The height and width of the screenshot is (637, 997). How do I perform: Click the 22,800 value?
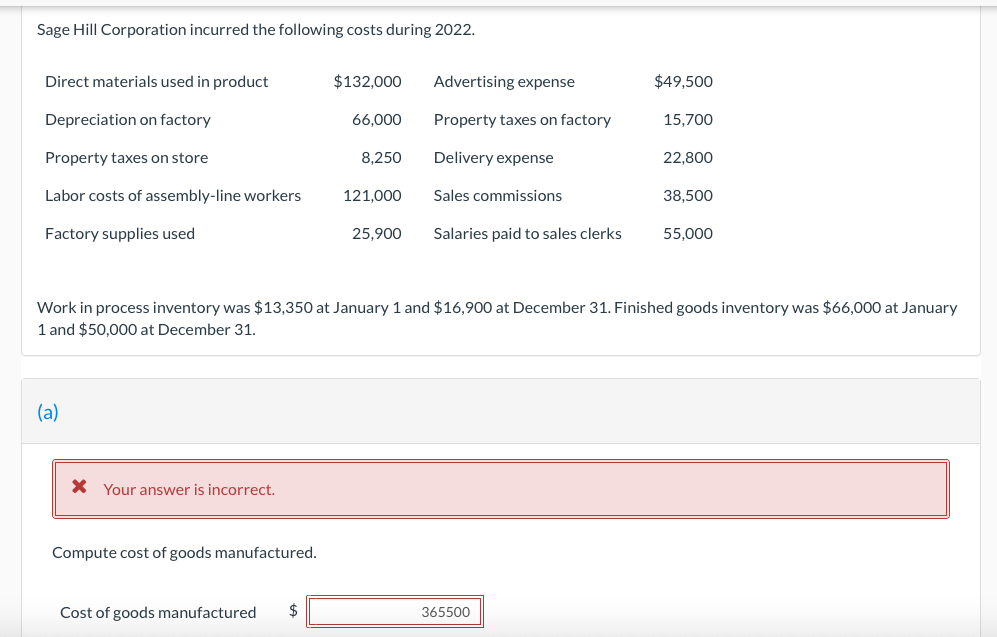click(688, 158)
